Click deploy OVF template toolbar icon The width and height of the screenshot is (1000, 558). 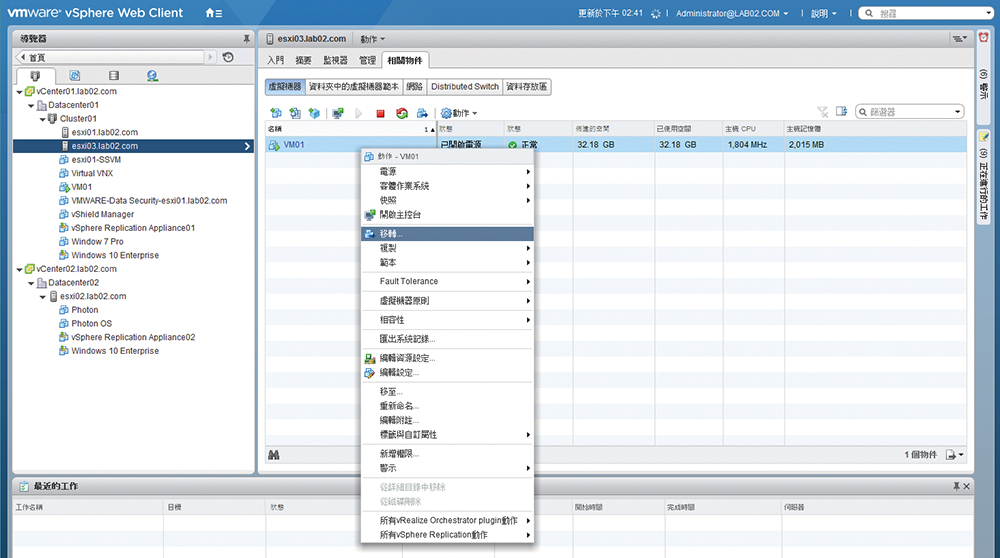pyautogui.click(x=314, y=113)
